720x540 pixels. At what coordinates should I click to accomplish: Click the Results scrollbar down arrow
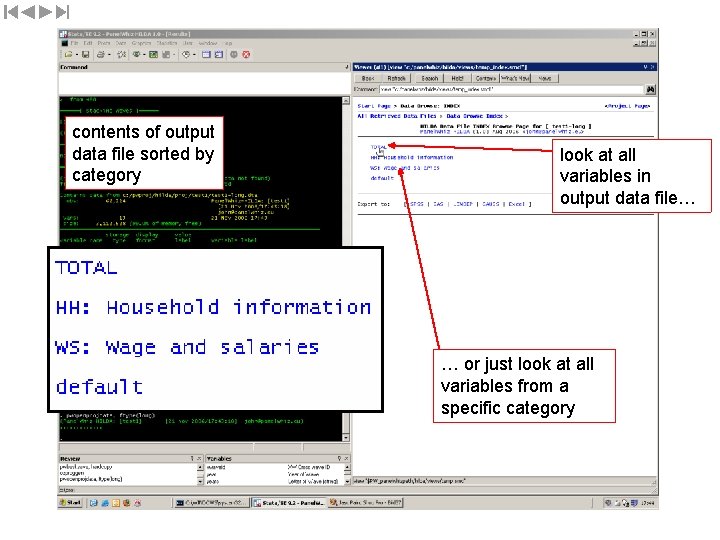point(346,438)
